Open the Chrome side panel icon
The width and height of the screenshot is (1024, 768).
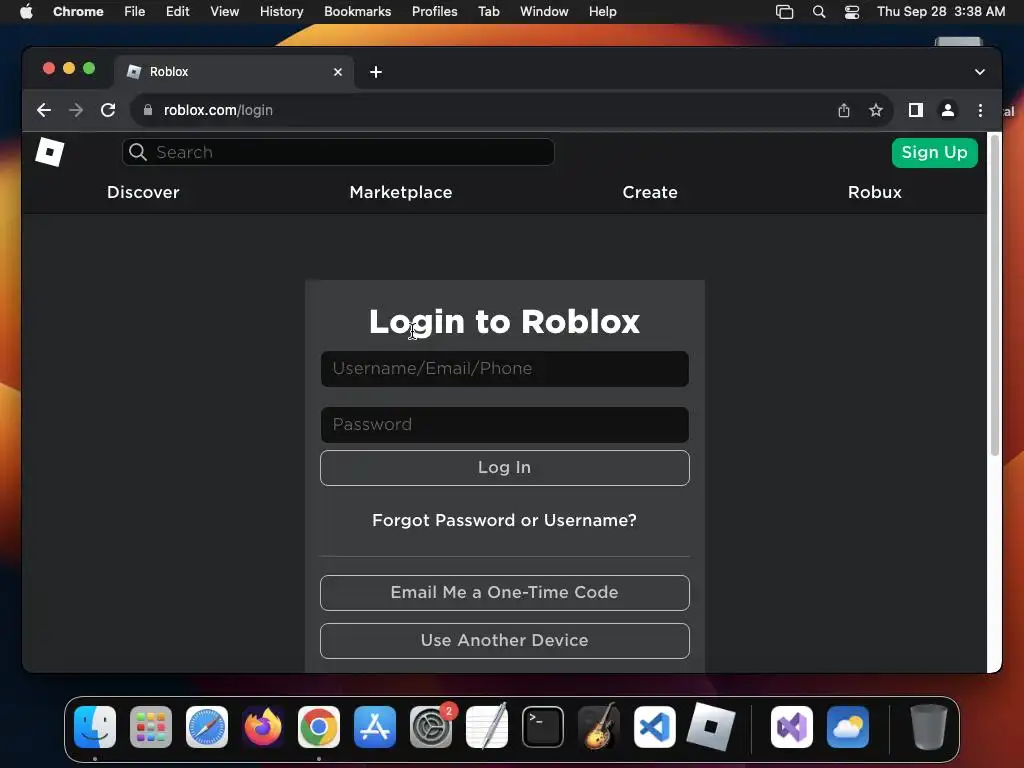point(916,110)
